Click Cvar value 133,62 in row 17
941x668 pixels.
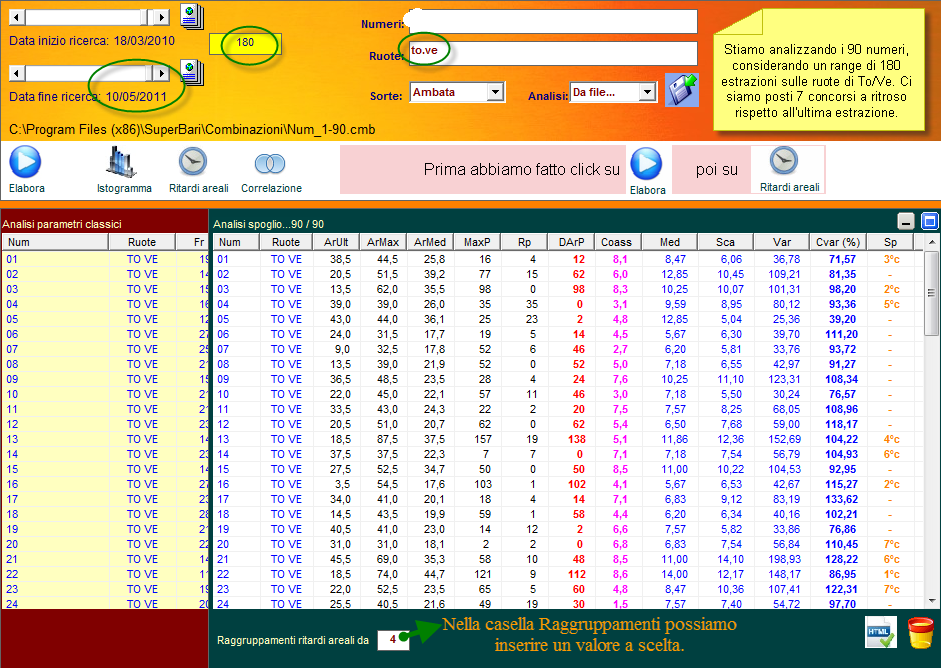(841, 499)
